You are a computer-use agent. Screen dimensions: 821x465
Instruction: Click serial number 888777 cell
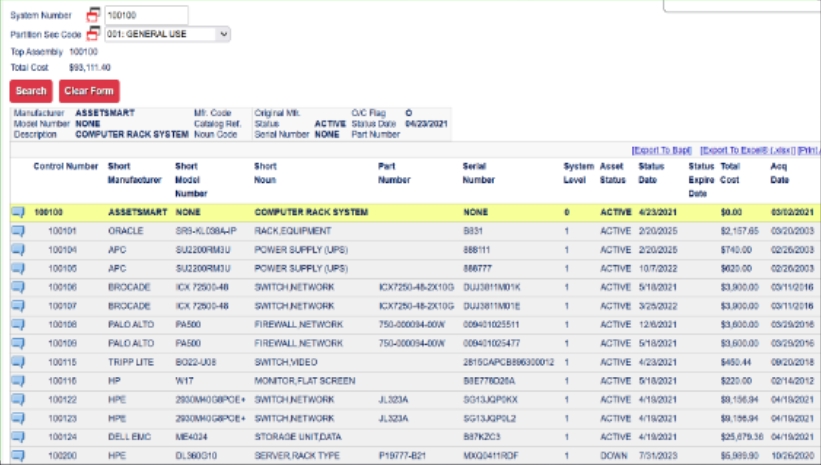point(478,269)
